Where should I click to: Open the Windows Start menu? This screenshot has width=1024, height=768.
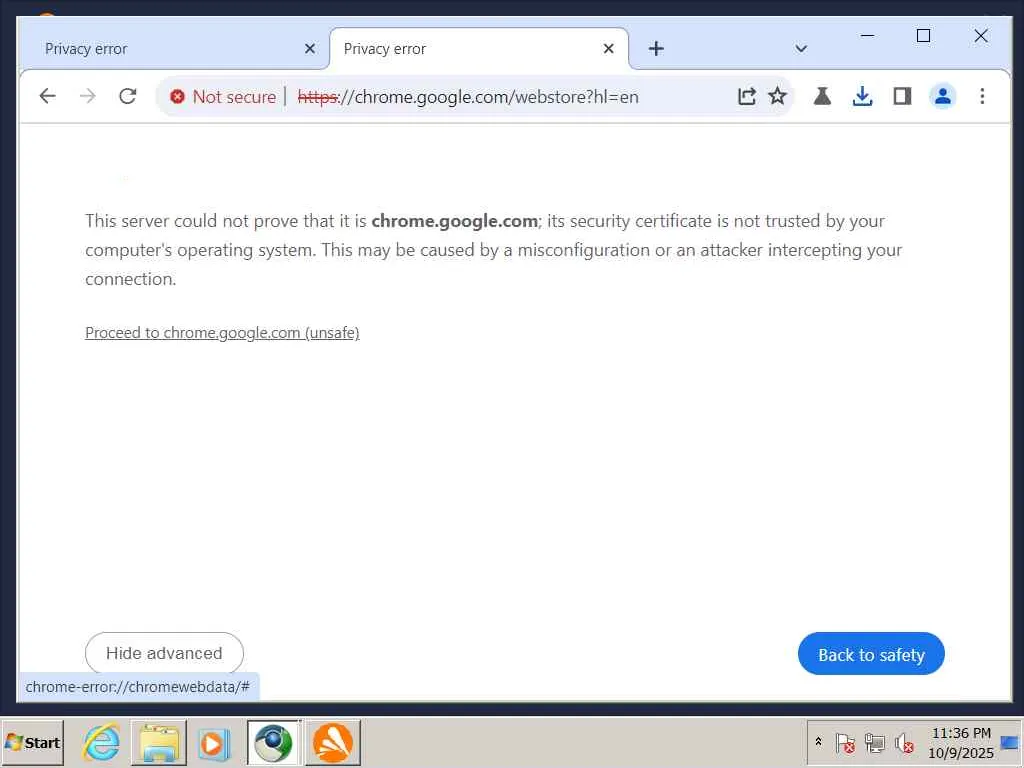[33, 743]
